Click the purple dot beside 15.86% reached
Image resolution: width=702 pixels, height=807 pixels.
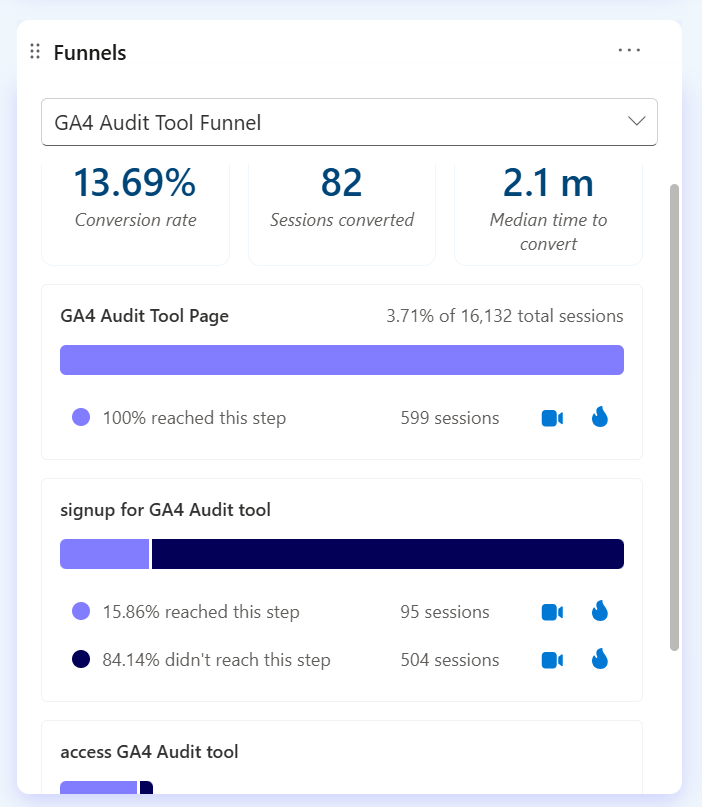tap(81, 611)
